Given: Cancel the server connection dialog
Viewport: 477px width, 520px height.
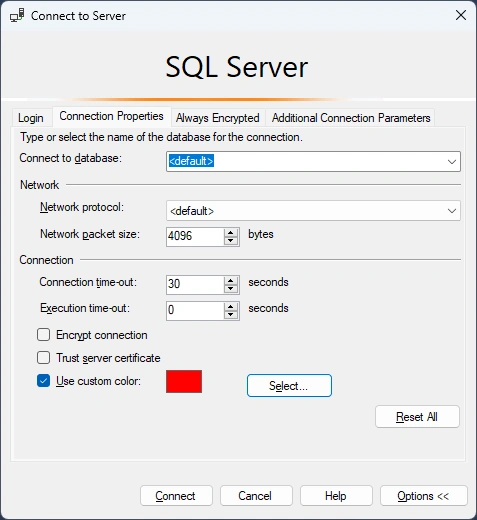Looking at the screenshot, I should point(256,496).
